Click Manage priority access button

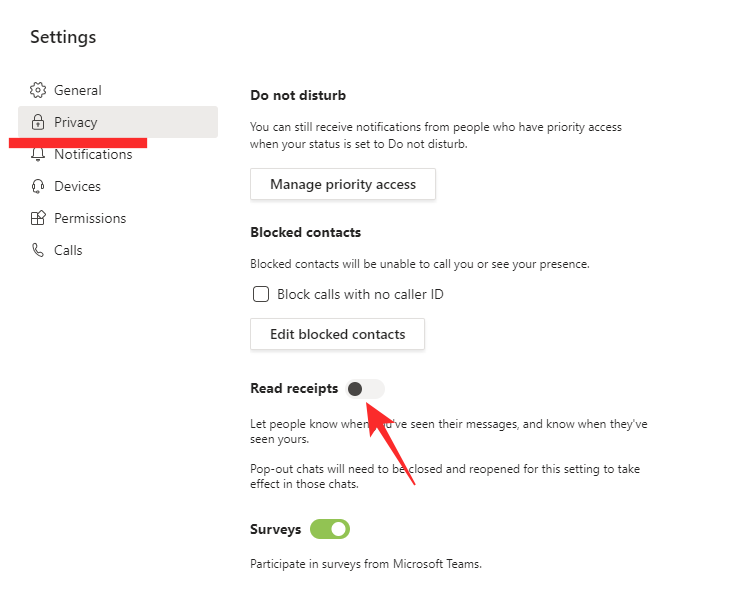(x=343, y=184)
